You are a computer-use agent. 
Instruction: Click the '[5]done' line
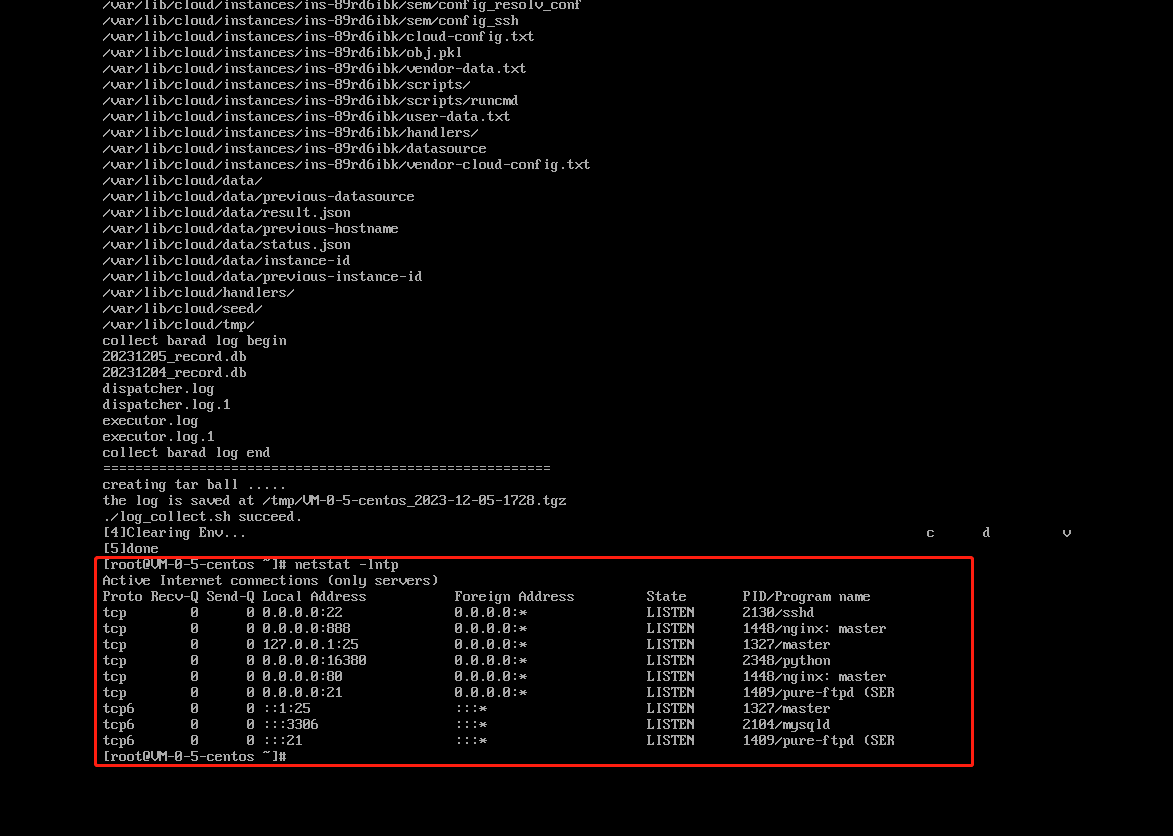coord(130,549)
